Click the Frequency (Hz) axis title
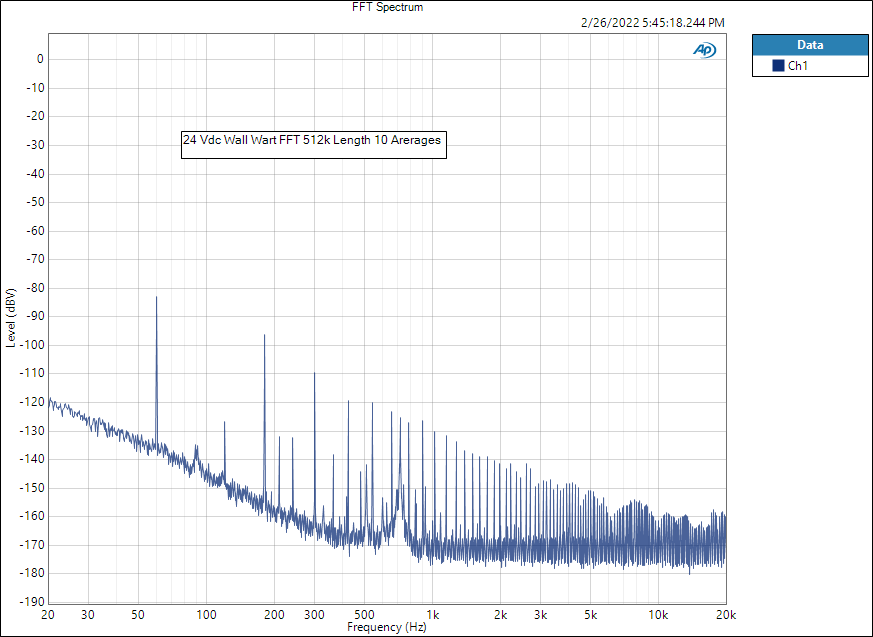The image size is (873, 637). pos(387,627)
